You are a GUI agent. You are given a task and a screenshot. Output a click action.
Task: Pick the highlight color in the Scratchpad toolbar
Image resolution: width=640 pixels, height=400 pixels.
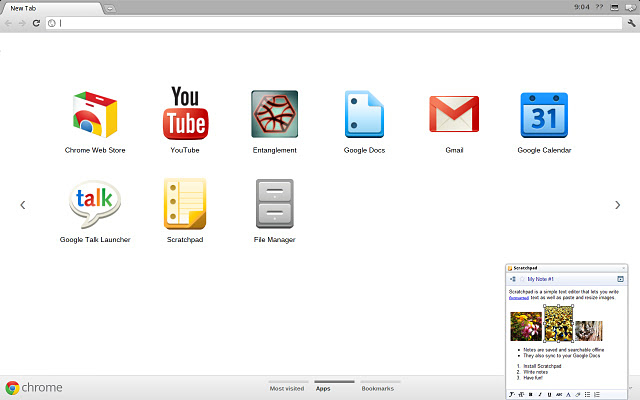tap(578, 395)
